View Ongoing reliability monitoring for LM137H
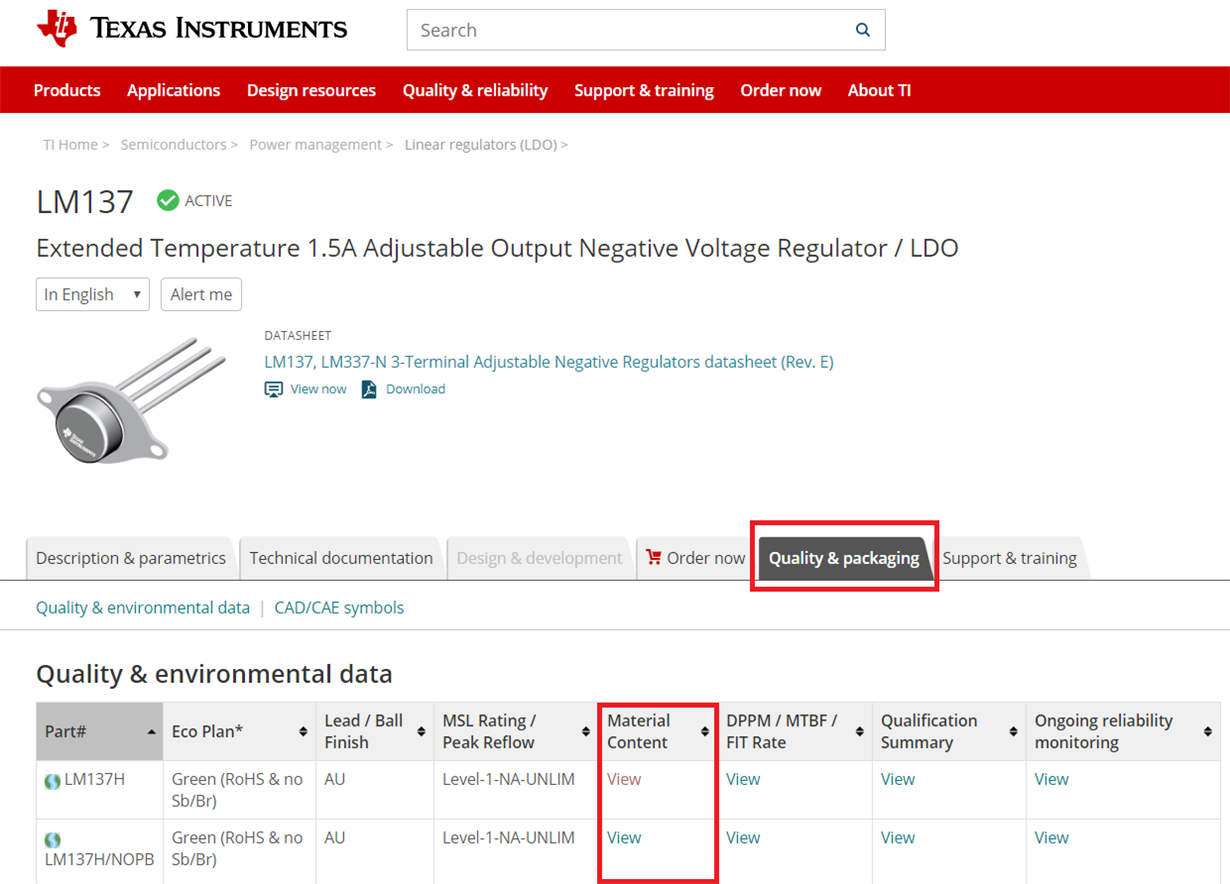 (x=1052, y=779)
